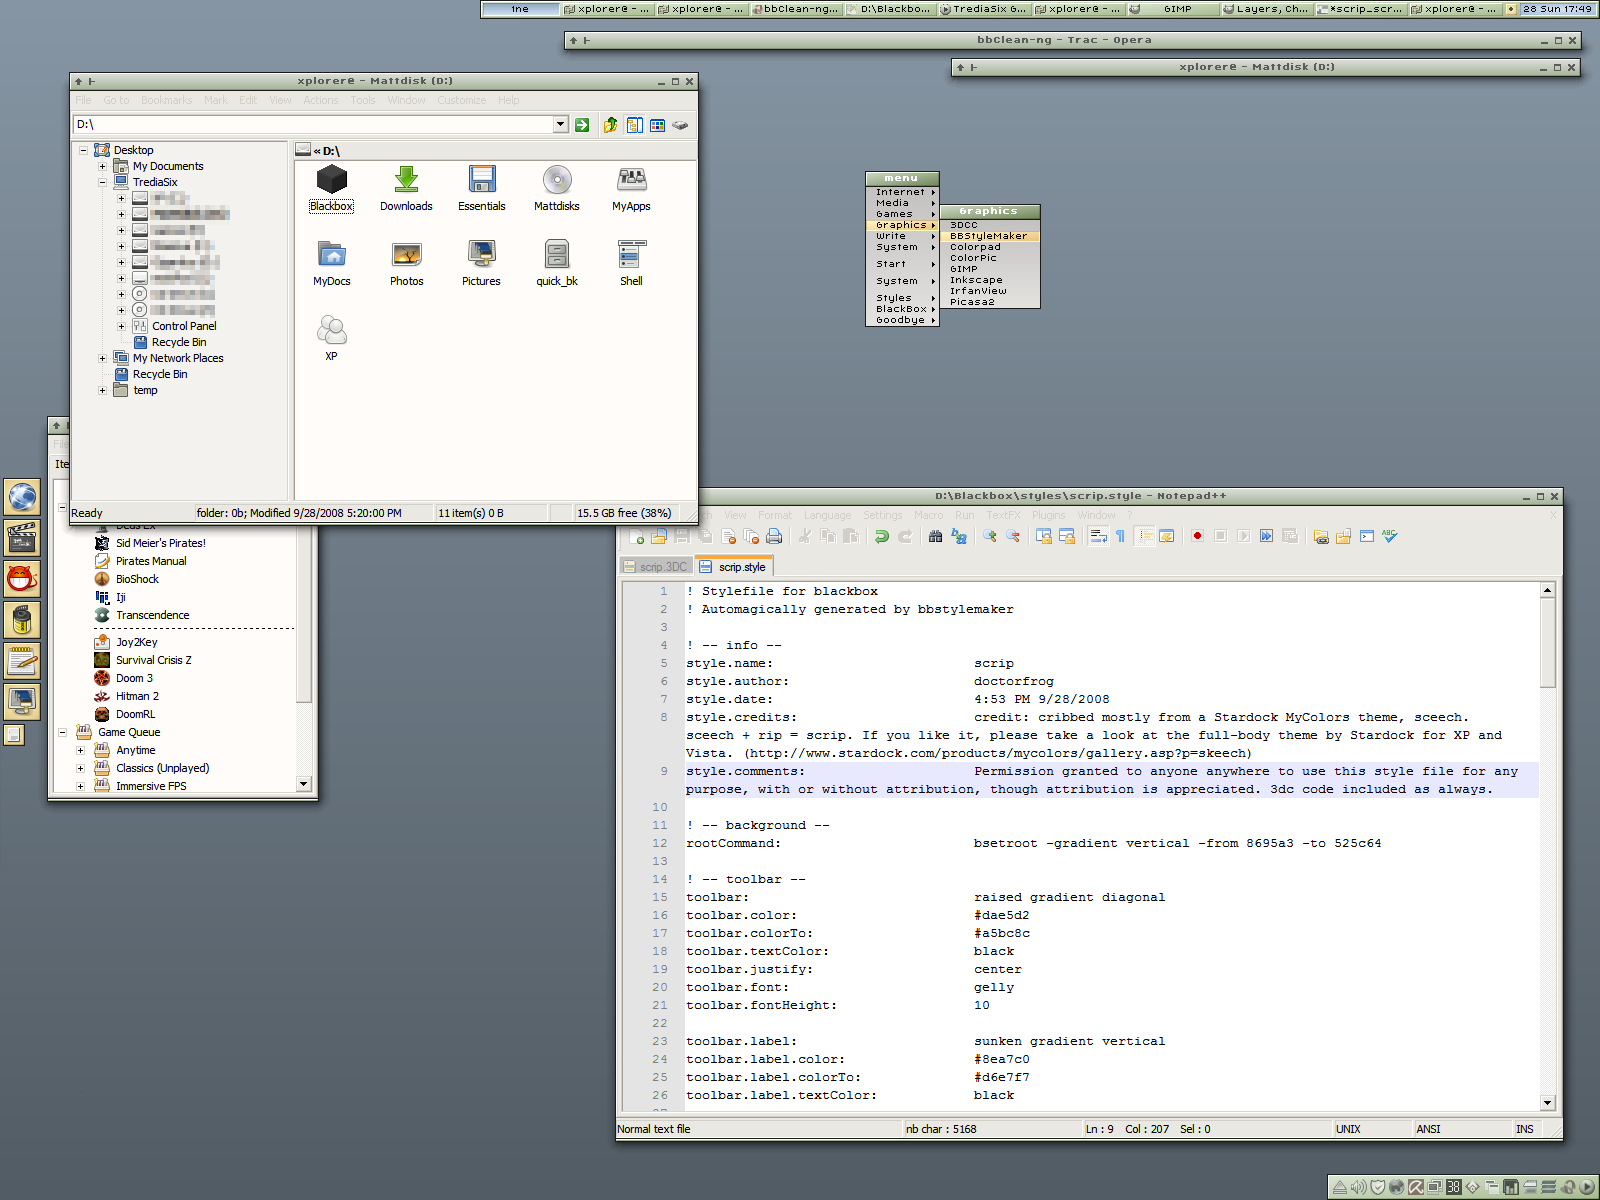Image resolution: width=1600 pixels, height=1200 pixels.
Task: Open the Pictures folder icon
Action: pos(482,263)
